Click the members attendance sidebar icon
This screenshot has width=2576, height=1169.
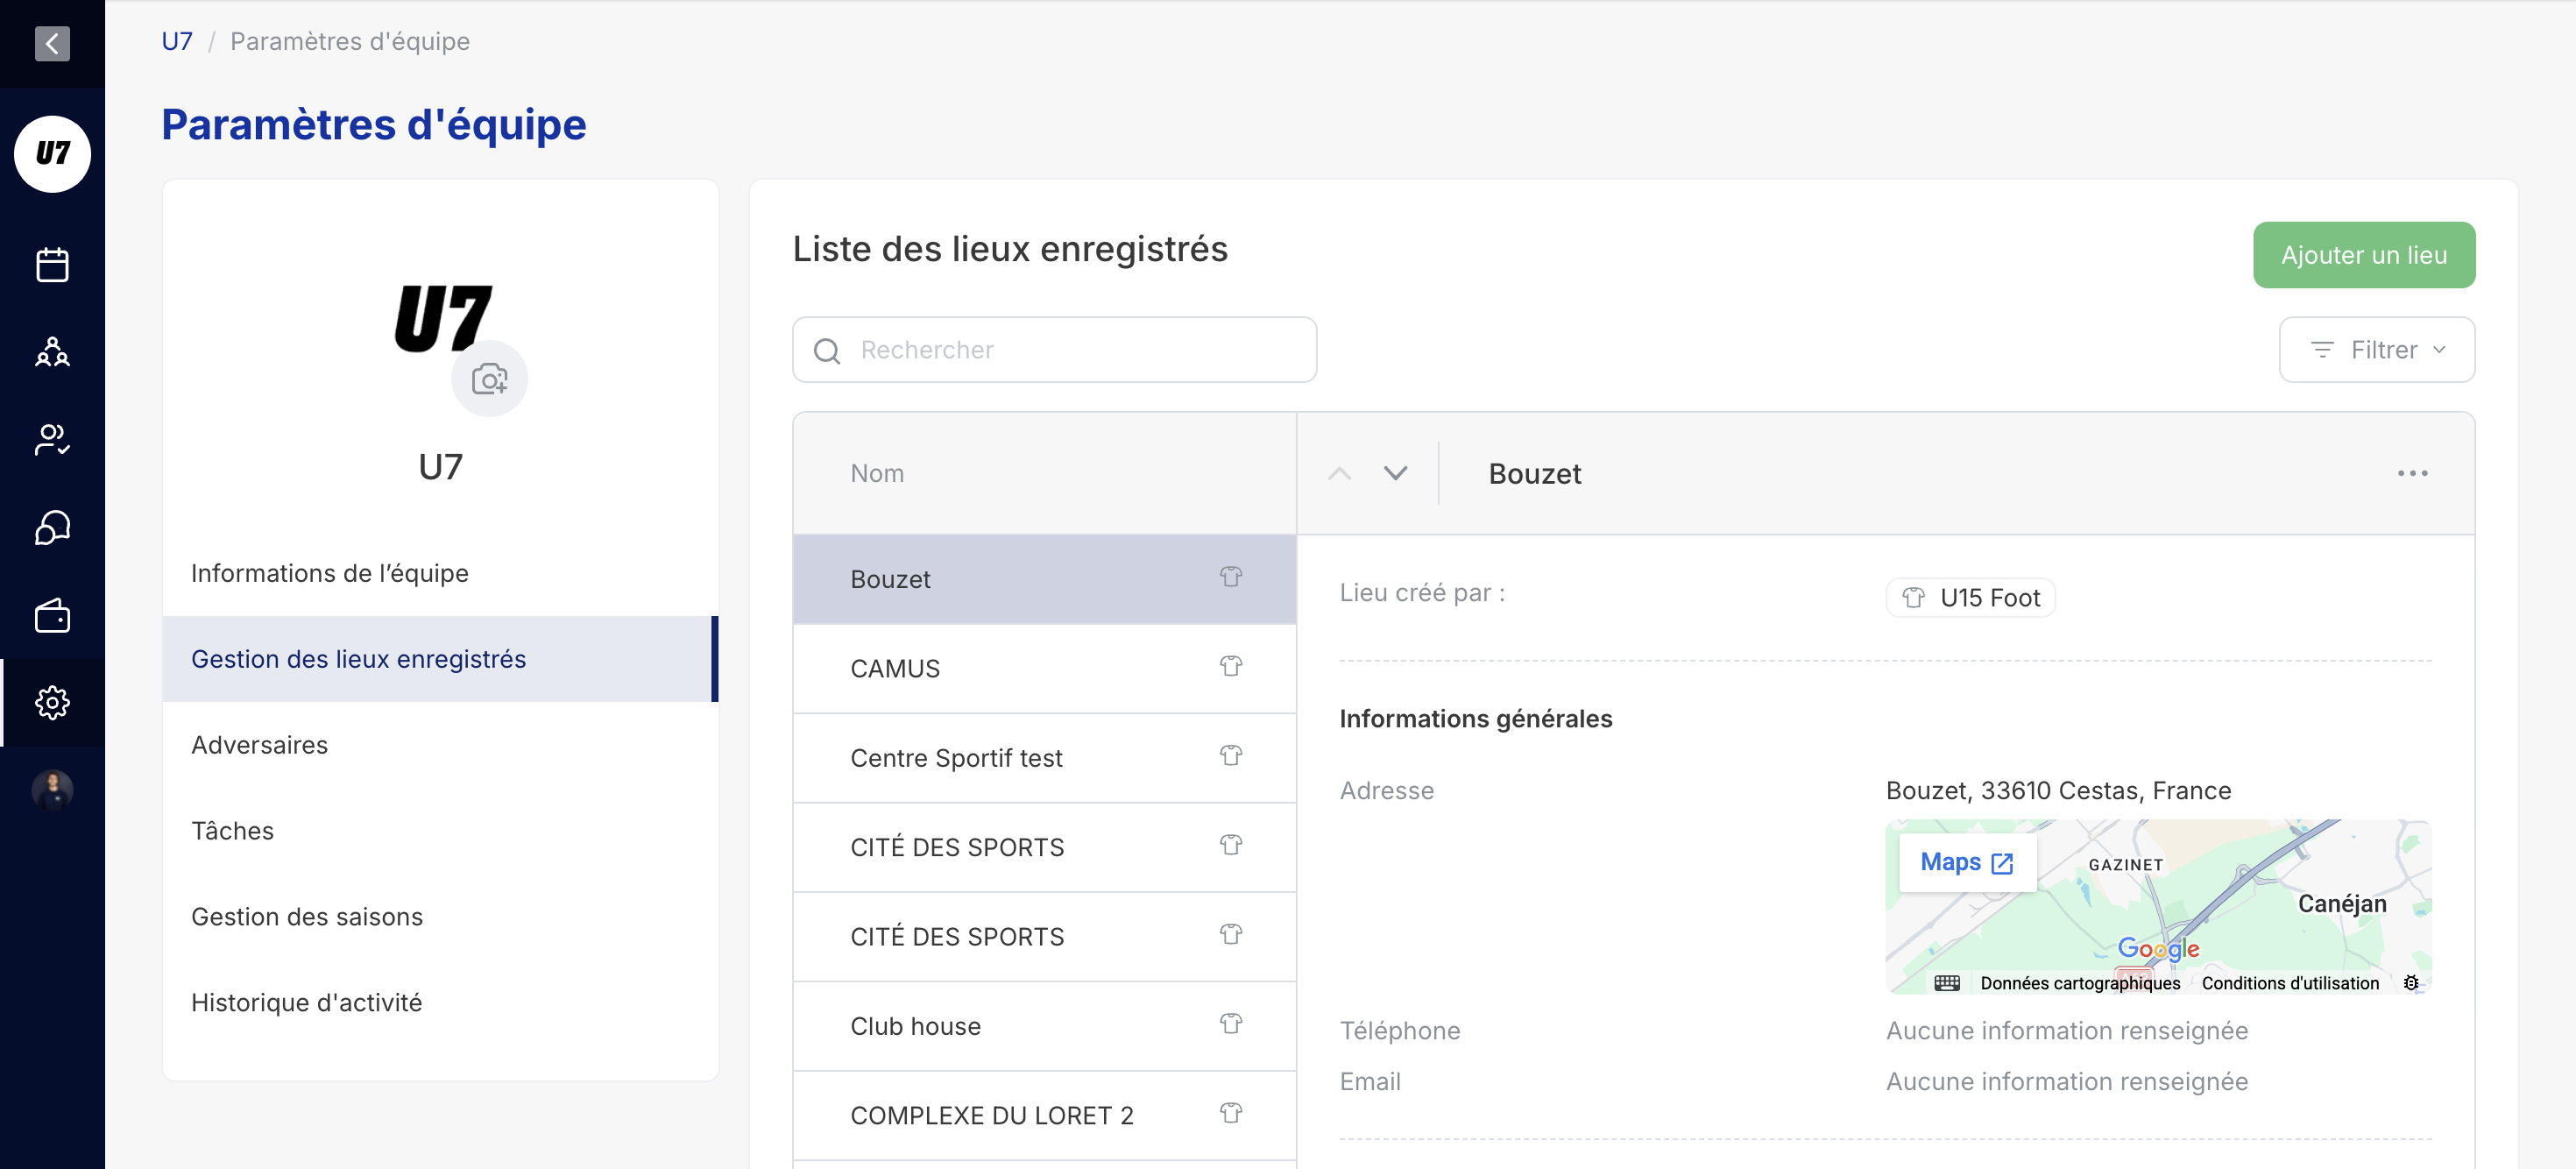click(52, 440)
